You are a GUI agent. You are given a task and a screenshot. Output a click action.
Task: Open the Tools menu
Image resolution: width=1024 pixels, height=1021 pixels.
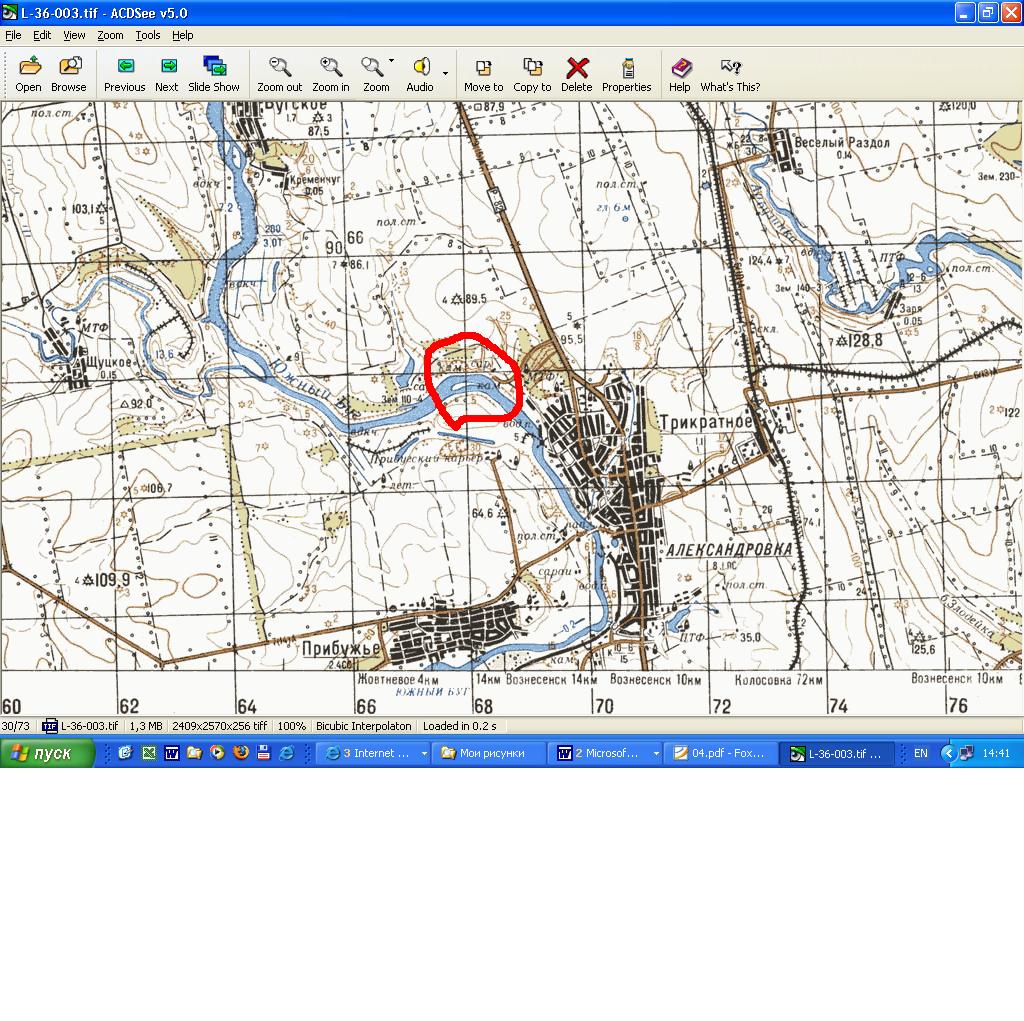pyautogui.click(x=148, y=35)
